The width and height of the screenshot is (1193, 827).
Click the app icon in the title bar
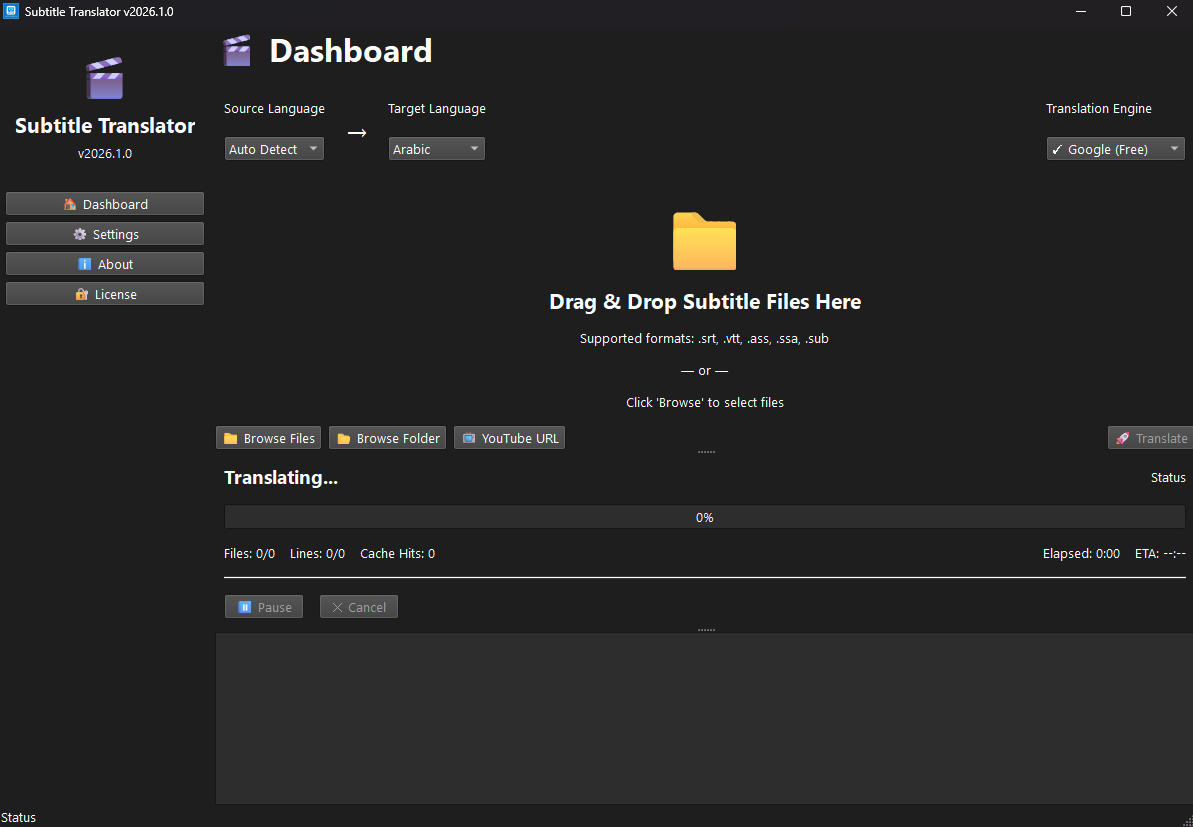(11, 11)
